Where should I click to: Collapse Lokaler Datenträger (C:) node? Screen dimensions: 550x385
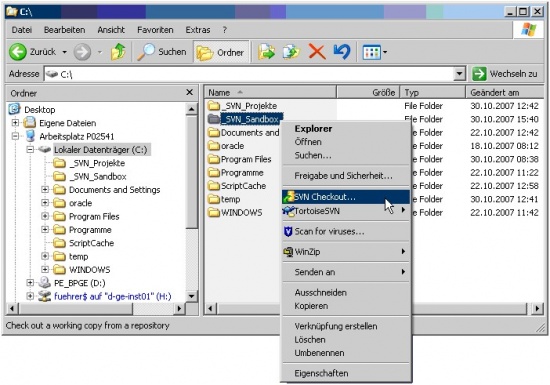coord(30,149)
